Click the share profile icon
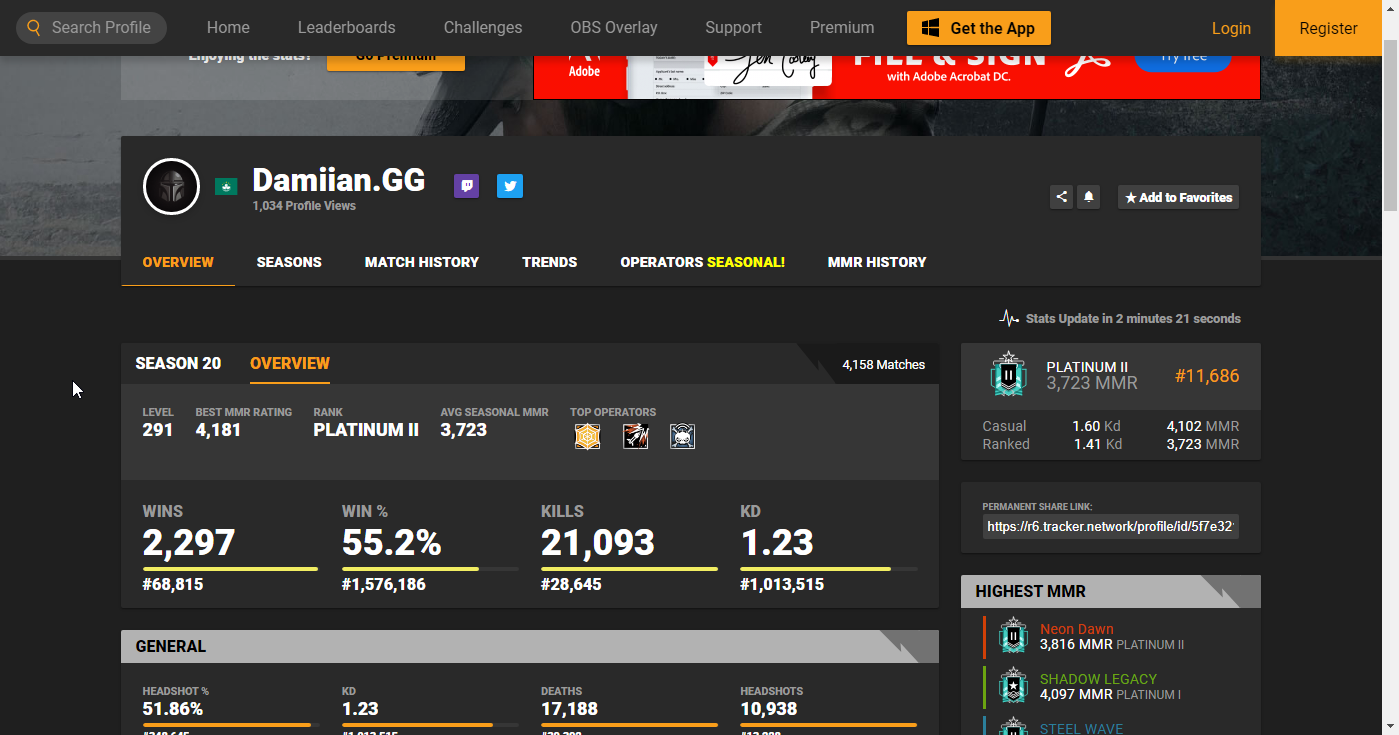The width and height of the screenshot is (1399, 735). 1061,197
